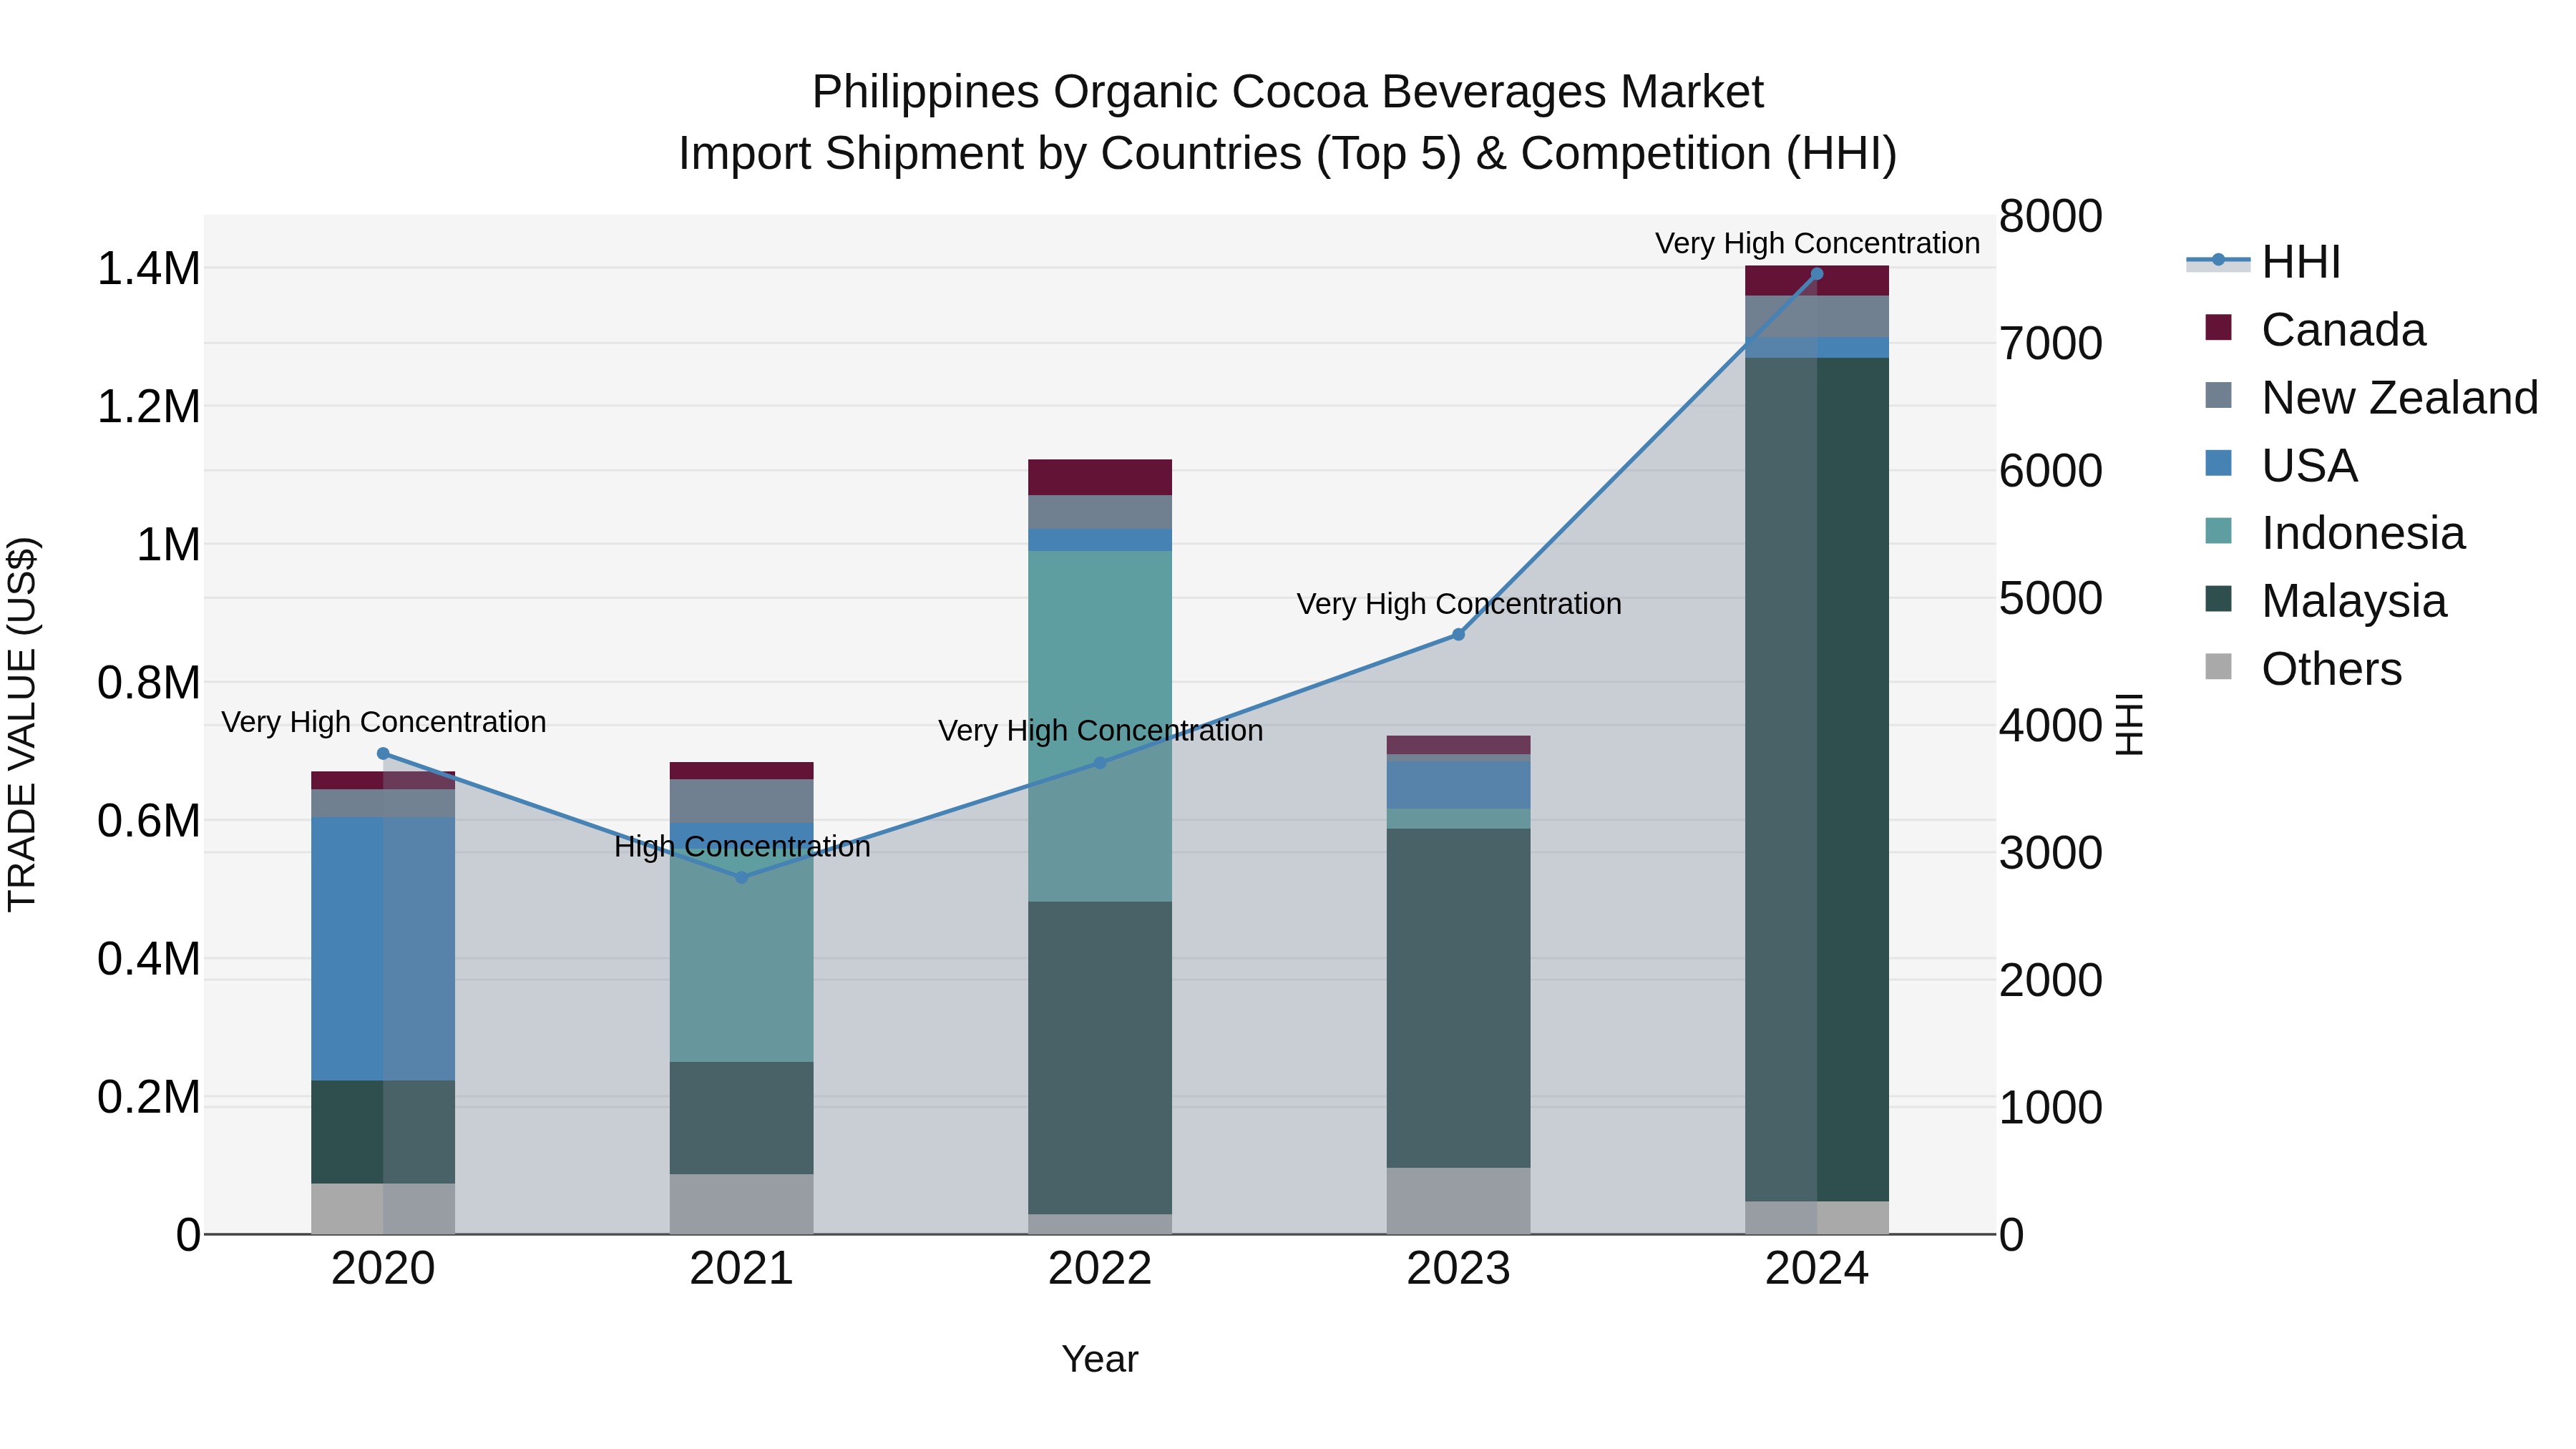Click 'Very High Concentration' label above 2024
2576x1449 pixels.
click(x=1817, y=243)
